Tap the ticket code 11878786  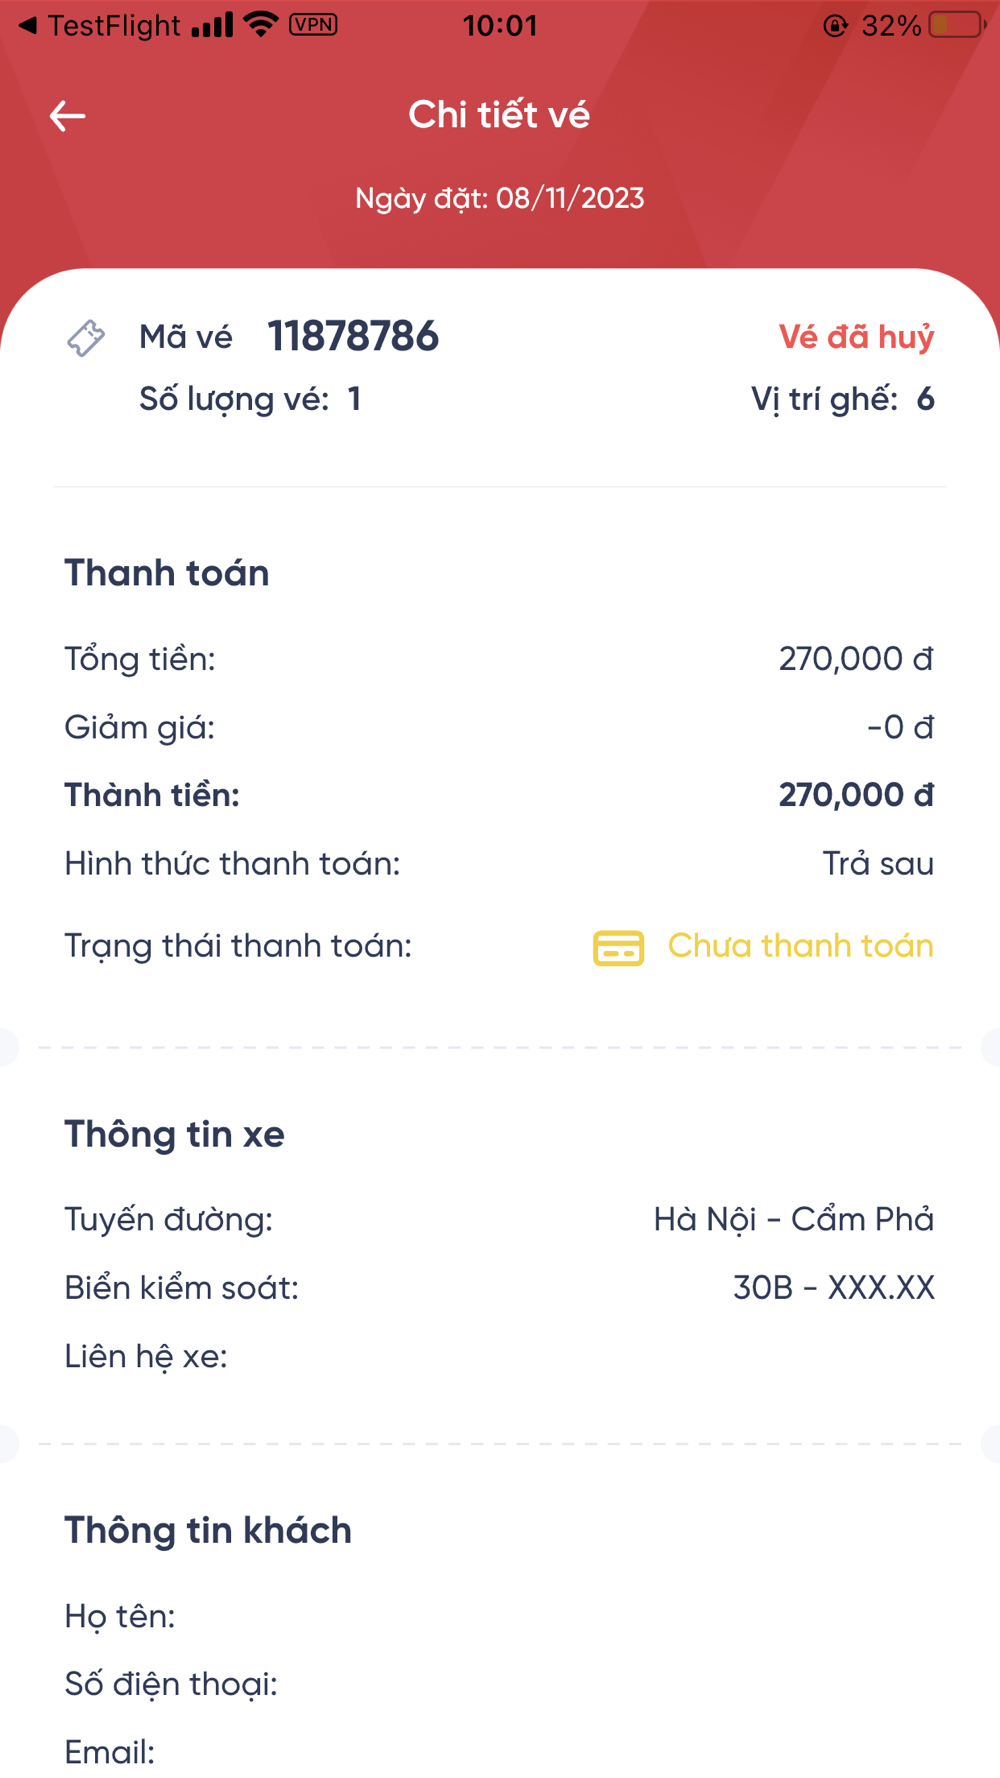click(x=353, y=337)
